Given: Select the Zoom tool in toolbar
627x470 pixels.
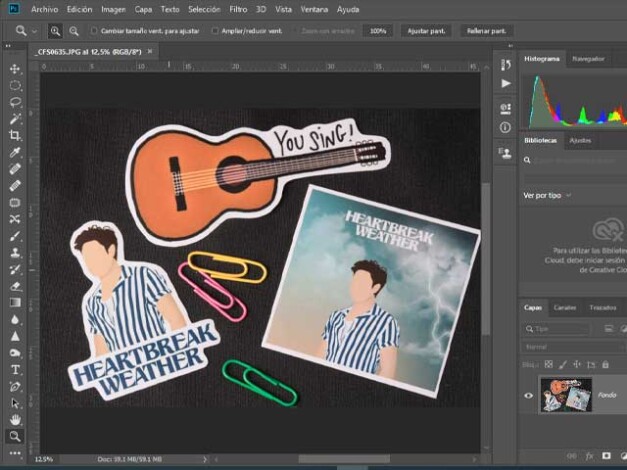Looking at the screenshot, I should pyautogui.click(x=15, y=436).
